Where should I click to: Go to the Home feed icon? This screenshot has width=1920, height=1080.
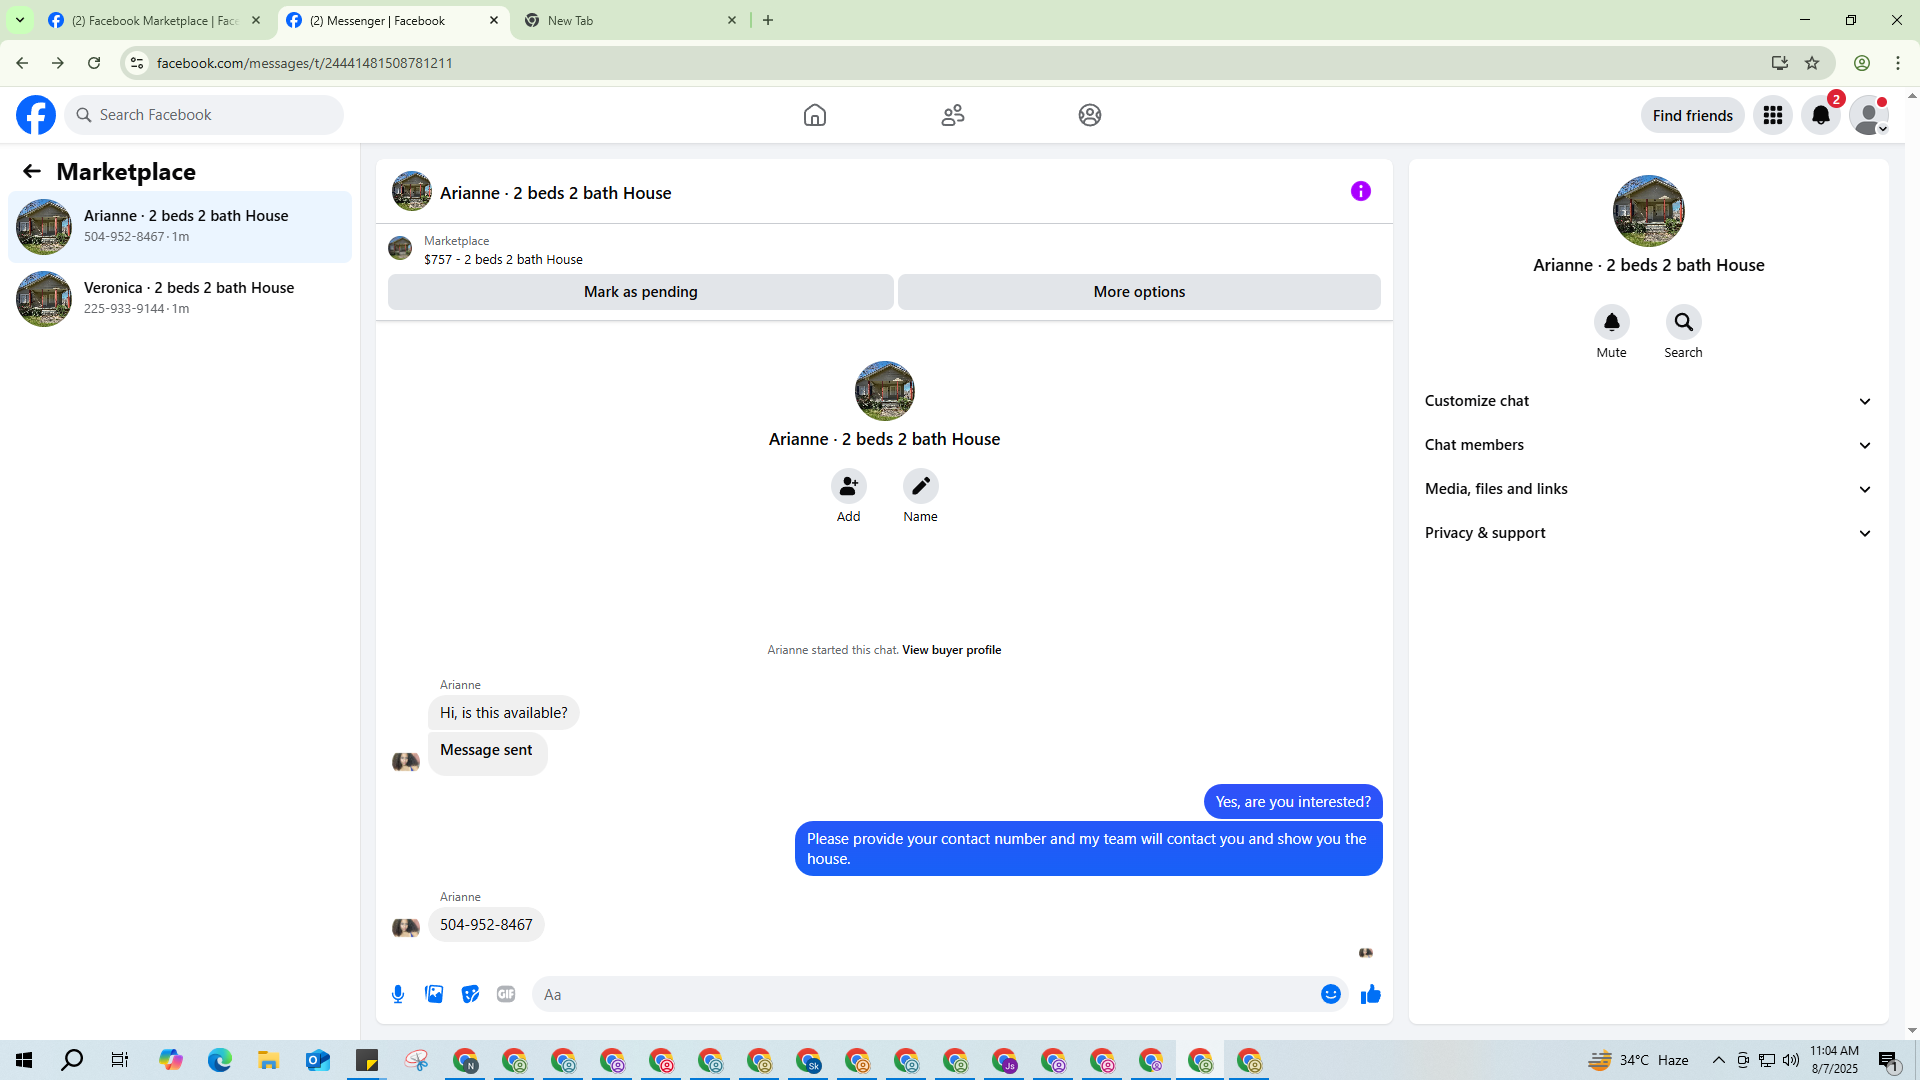click(815, 115)
